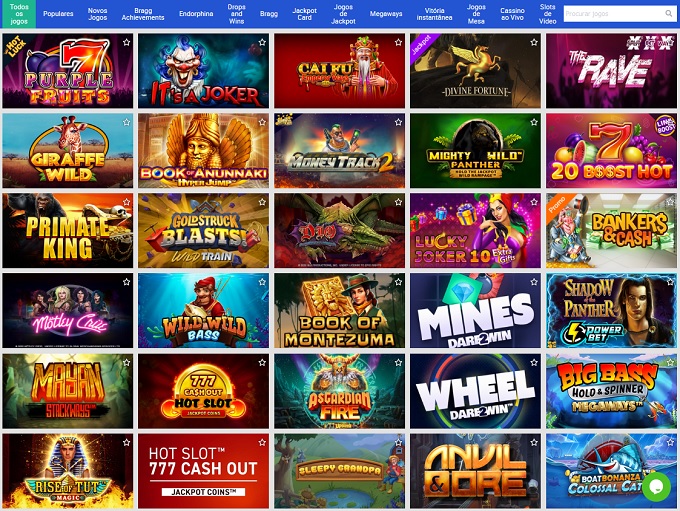
Task: Open the Big Bass Hold & Spinner game
Action: pos(611,391)
